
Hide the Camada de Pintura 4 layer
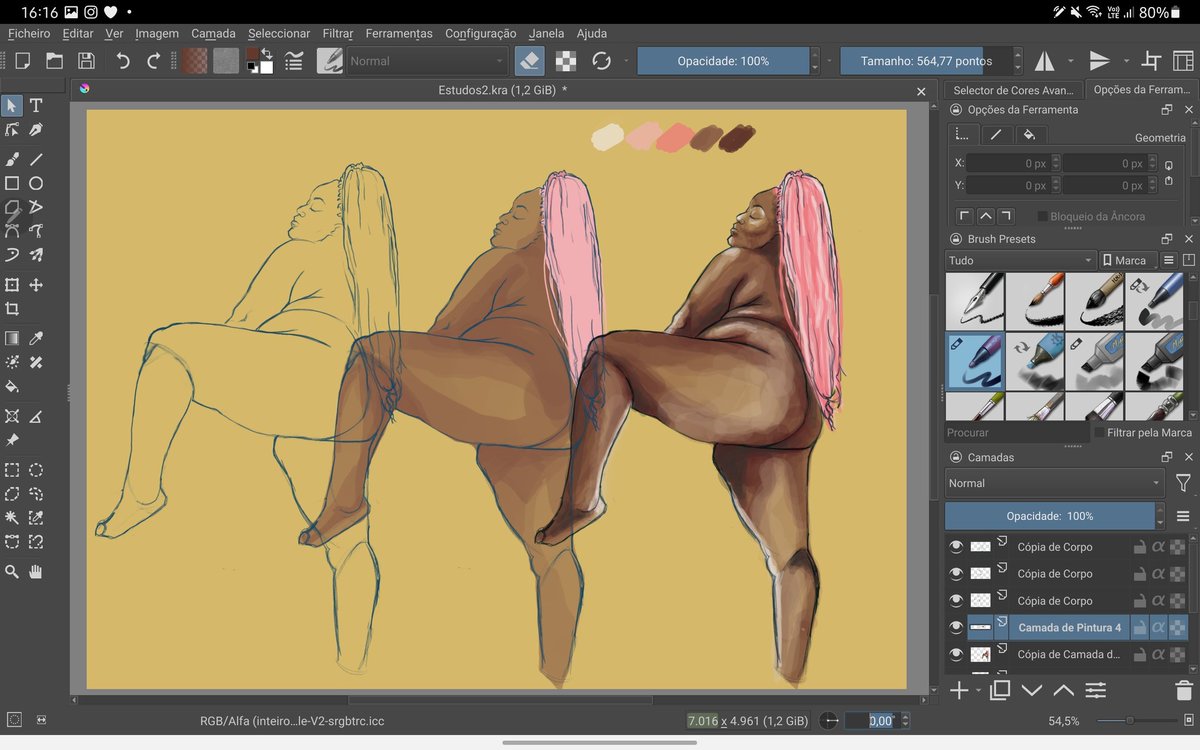(x=956, y=628)
